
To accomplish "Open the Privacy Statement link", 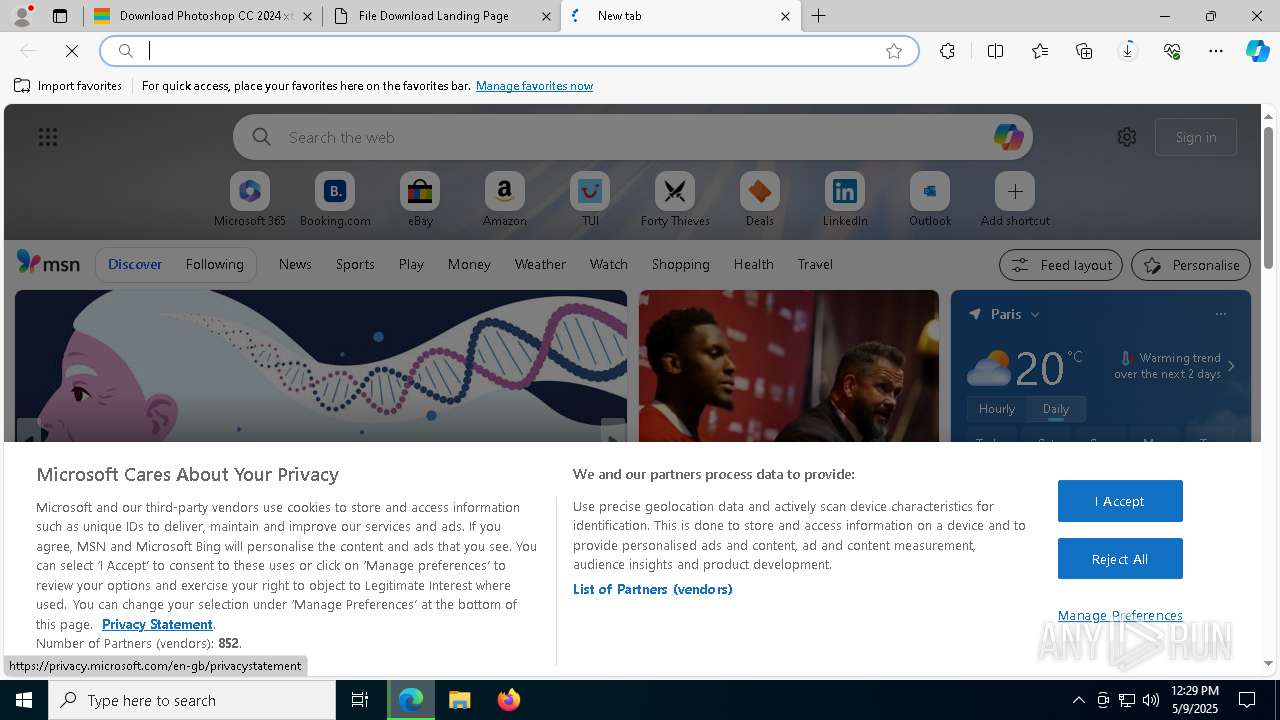I will point(157,624).
